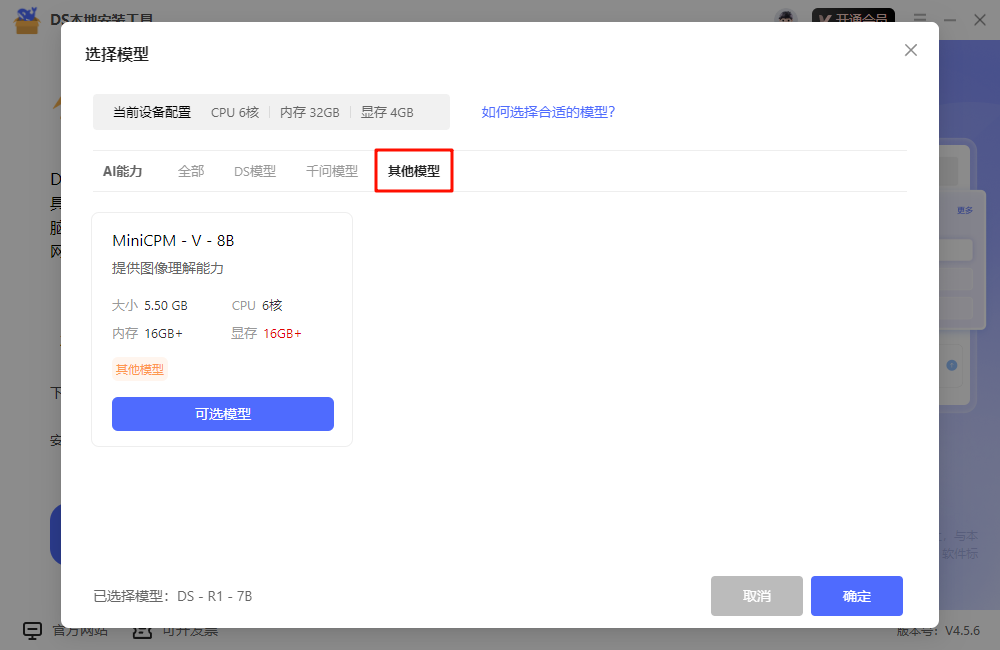Click the orange 其他模型 tag label

[x=139, y=370]
